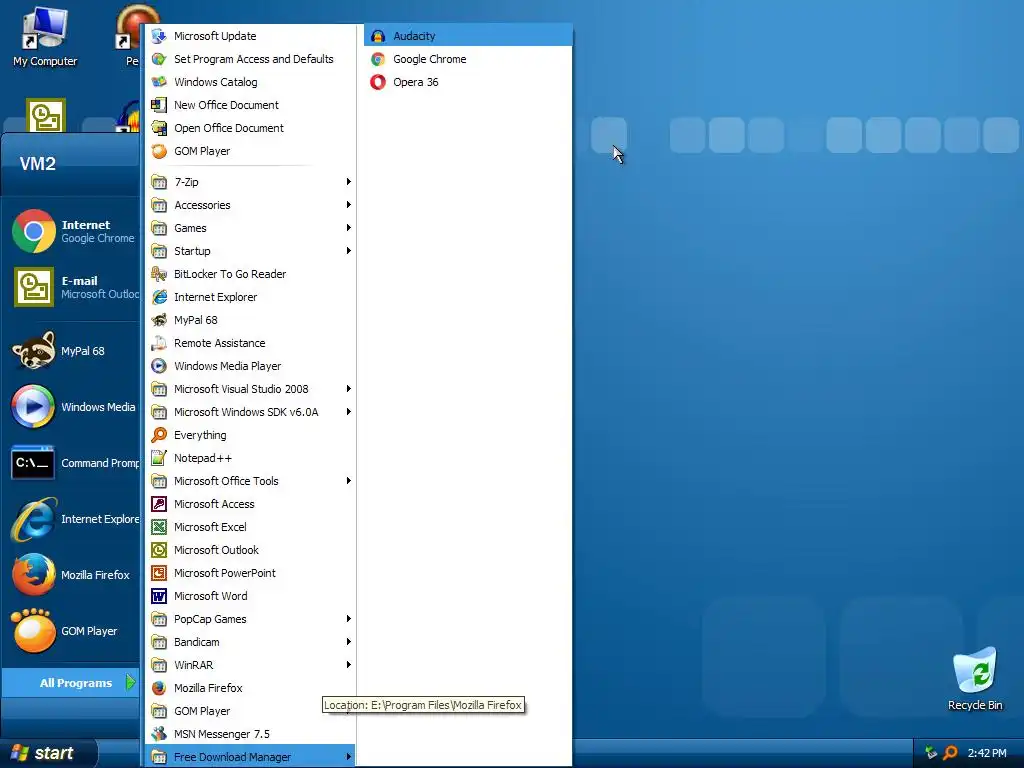Screen dimensions: 1024x768
Task: Click pinned E-mail Microsoft Outlook item
Action: [x=73, y=287]
